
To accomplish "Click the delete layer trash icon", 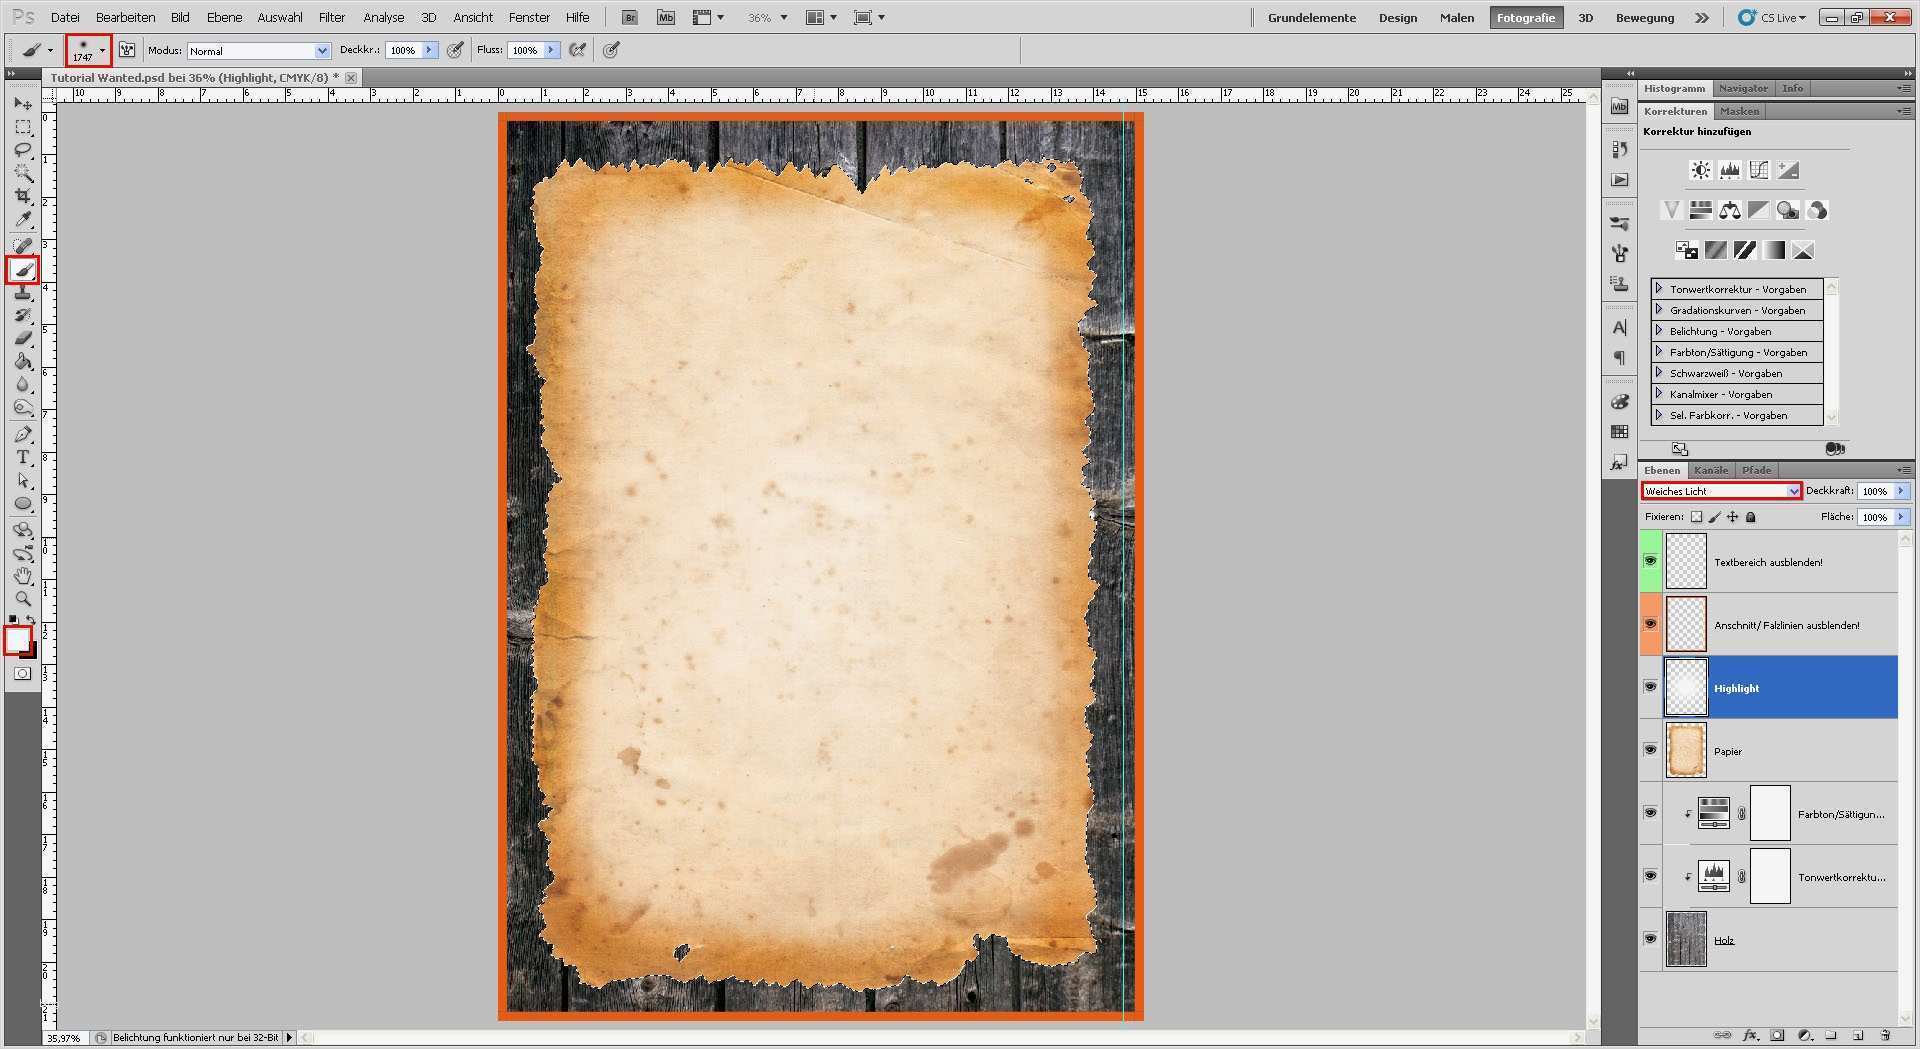I will tap(1885, 1035).
